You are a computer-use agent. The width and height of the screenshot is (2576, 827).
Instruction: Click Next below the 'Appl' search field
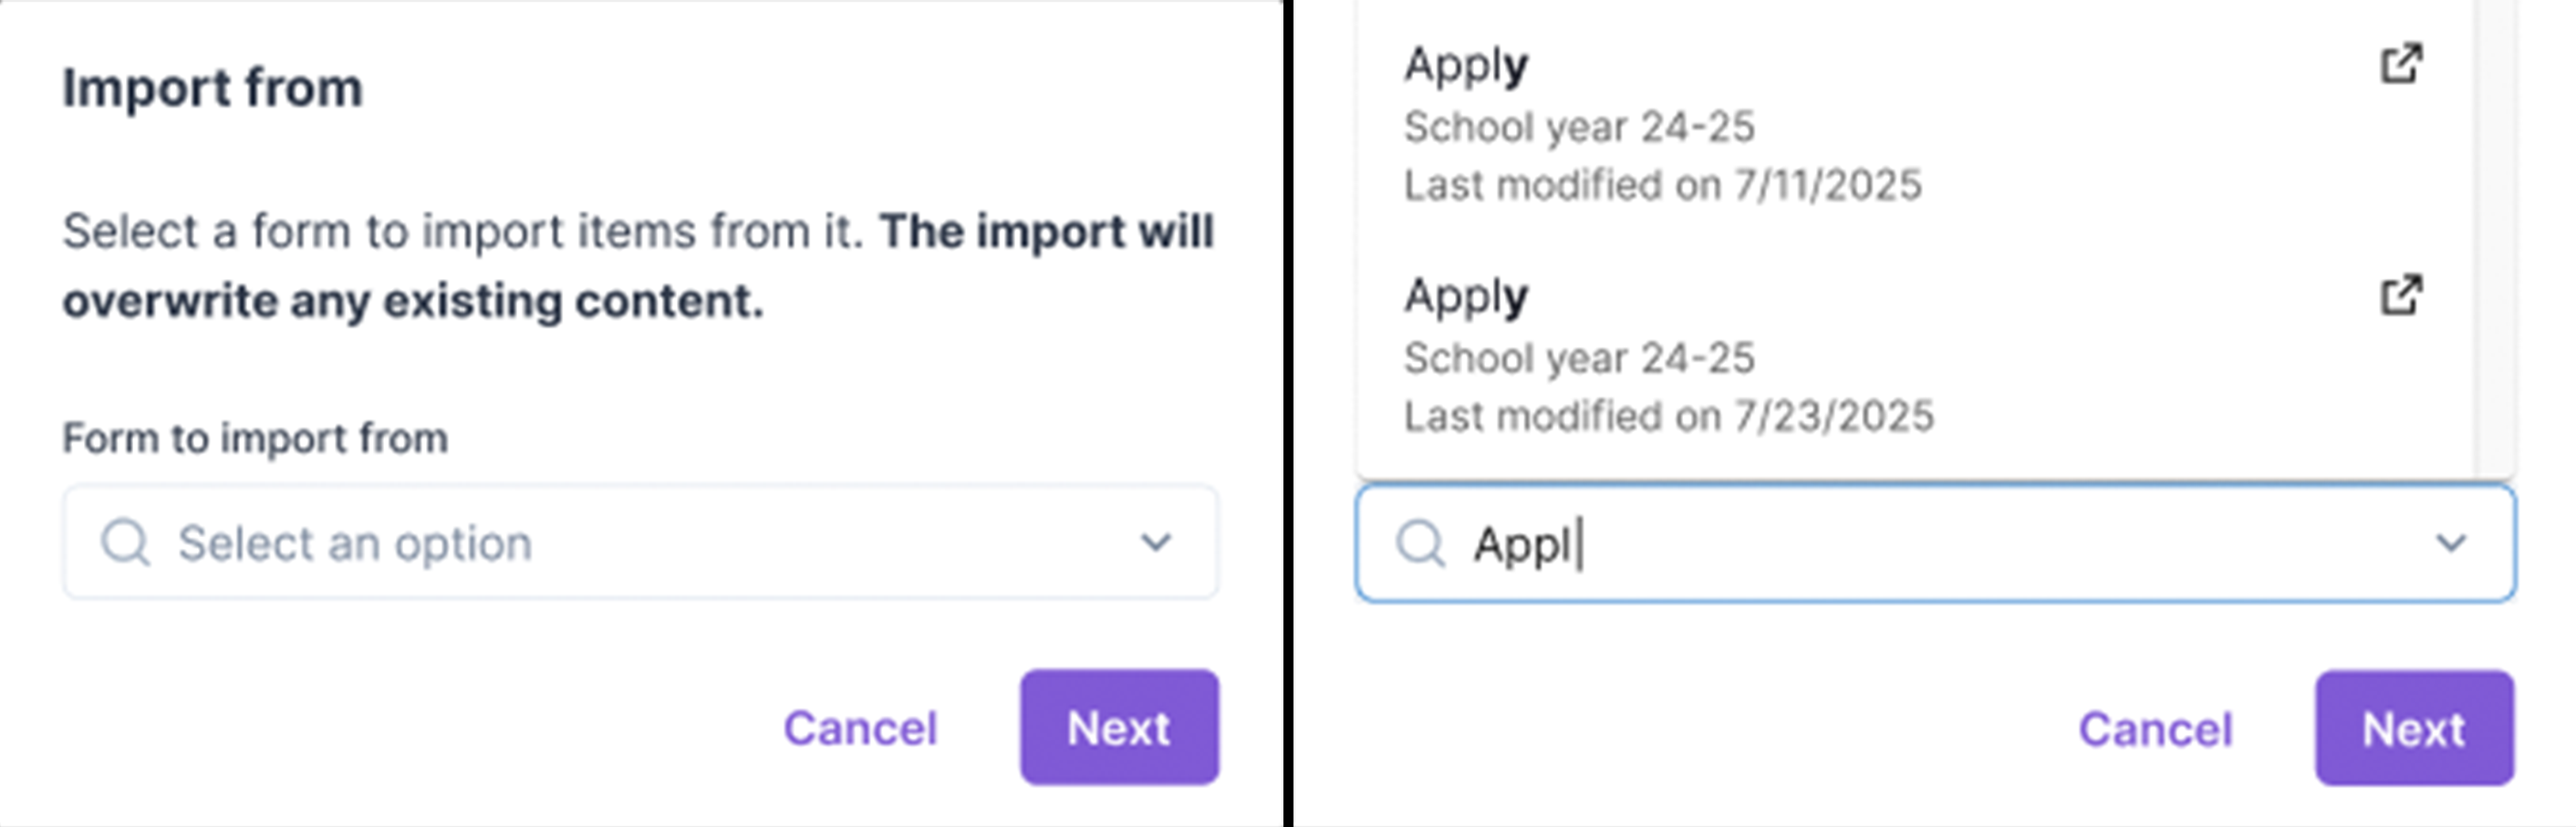pos(2413,729)
